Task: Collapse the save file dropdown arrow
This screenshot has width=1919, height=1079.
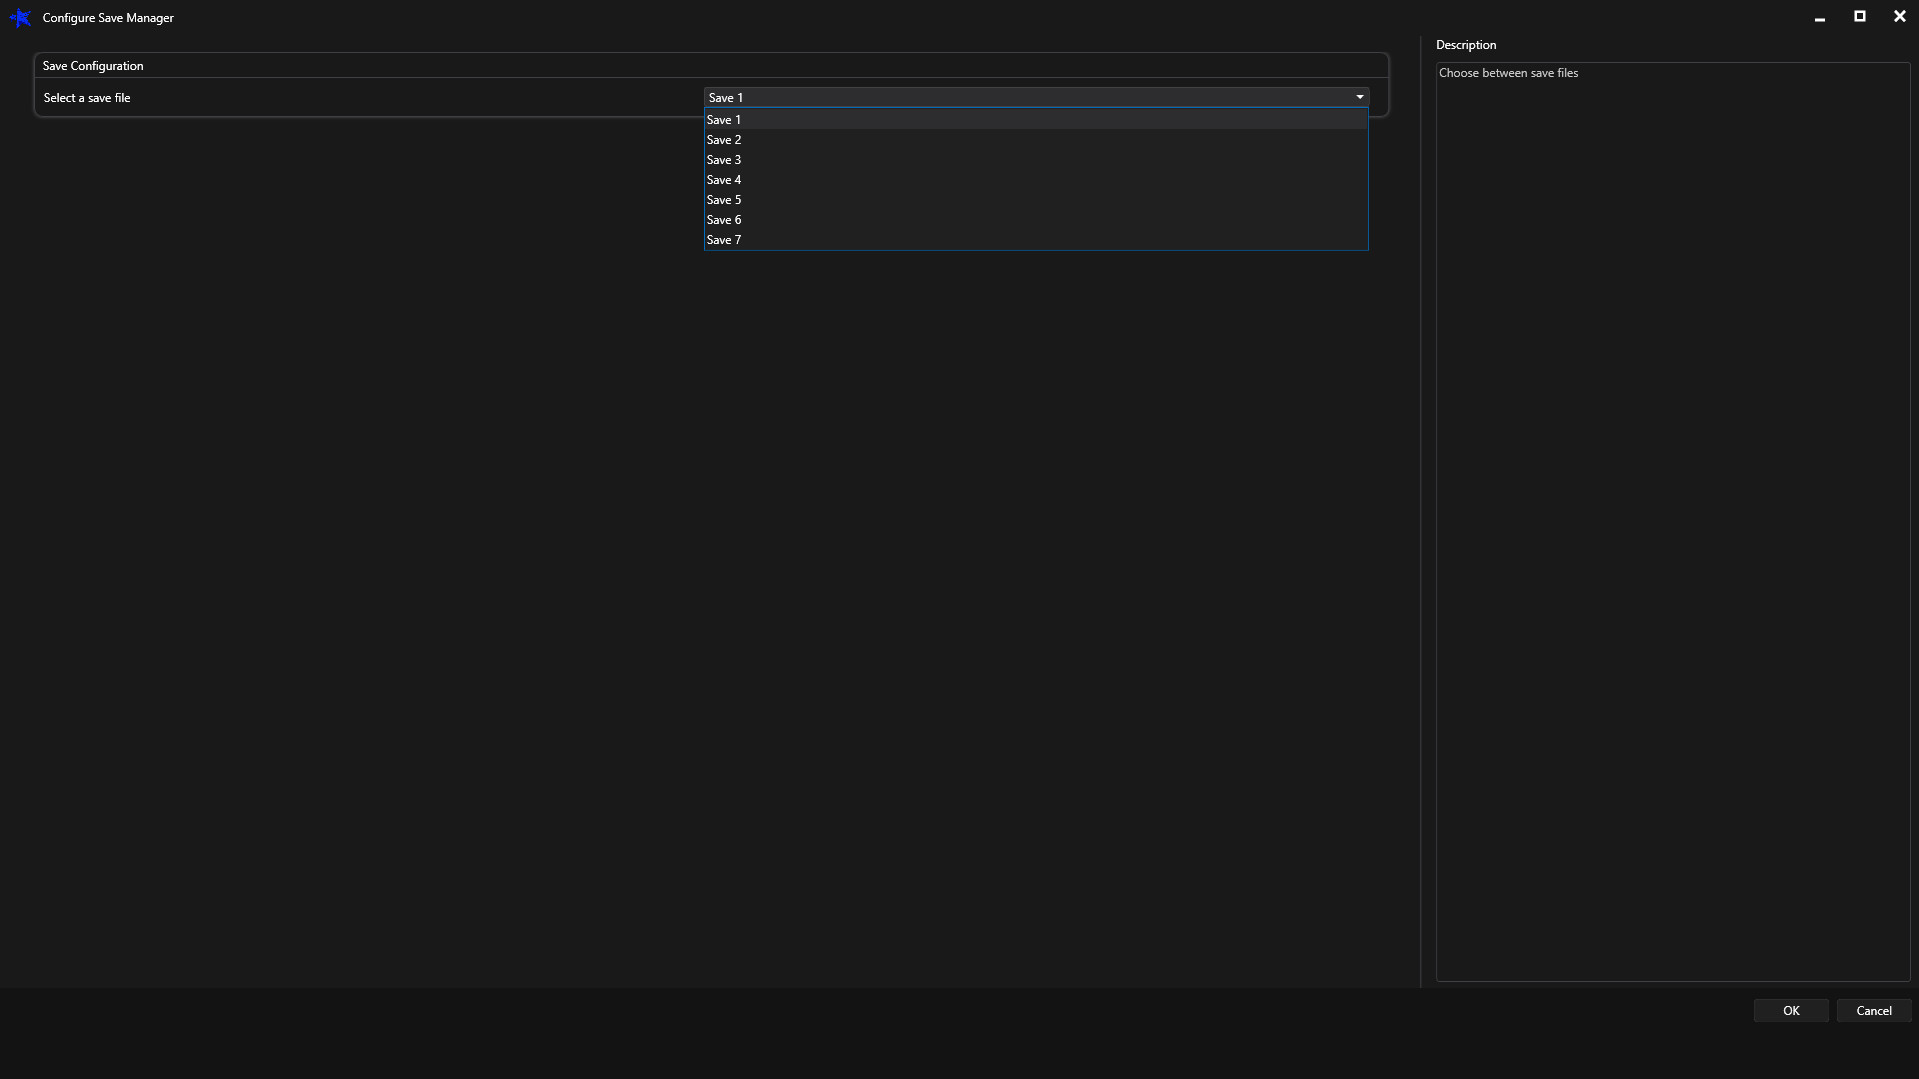Action: [x=1360, y=97]
